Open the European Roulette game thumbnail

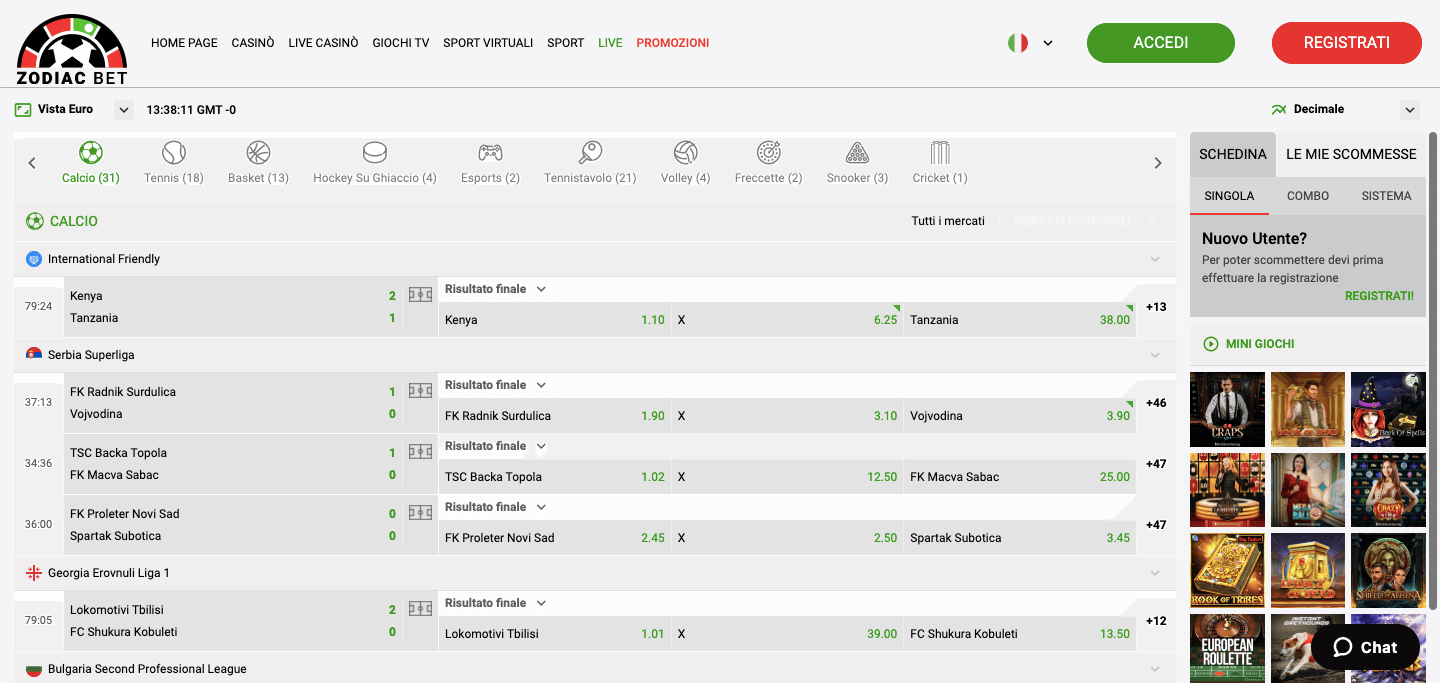(x=1227, y=648)
